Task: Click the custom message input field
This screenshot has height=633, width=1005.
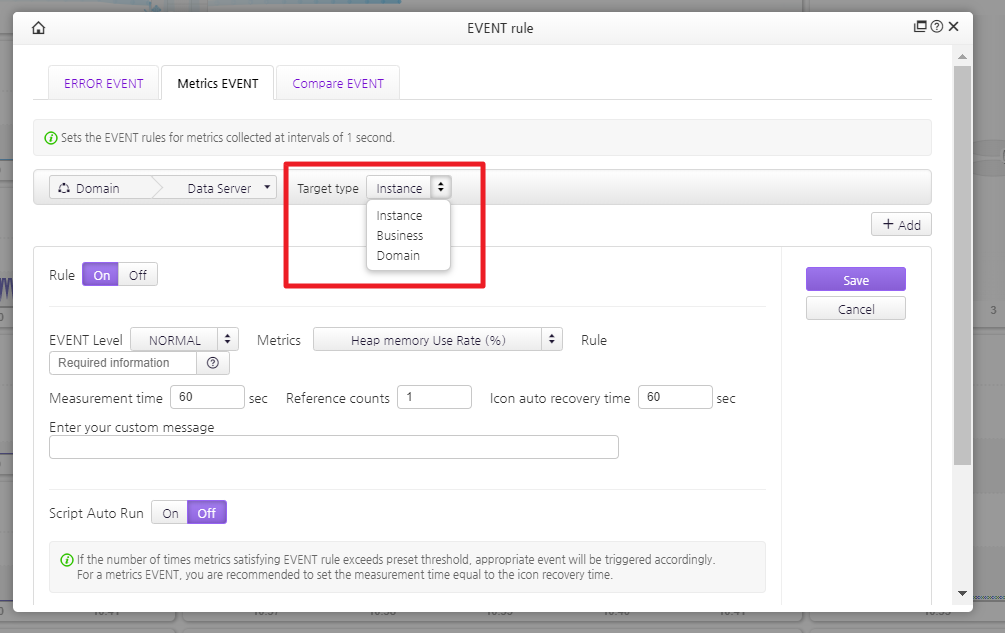Action: 334,447
